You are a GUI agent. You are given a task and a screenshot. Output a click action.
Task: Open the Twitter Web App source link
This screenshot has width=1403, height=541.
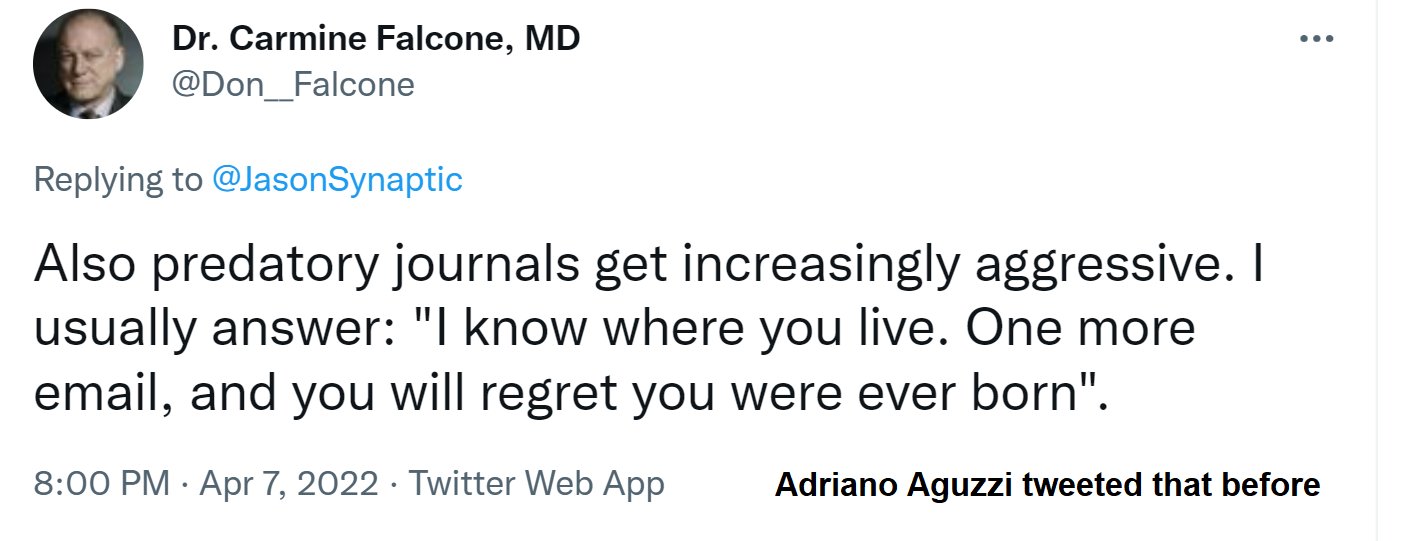[x=536, y=485]
